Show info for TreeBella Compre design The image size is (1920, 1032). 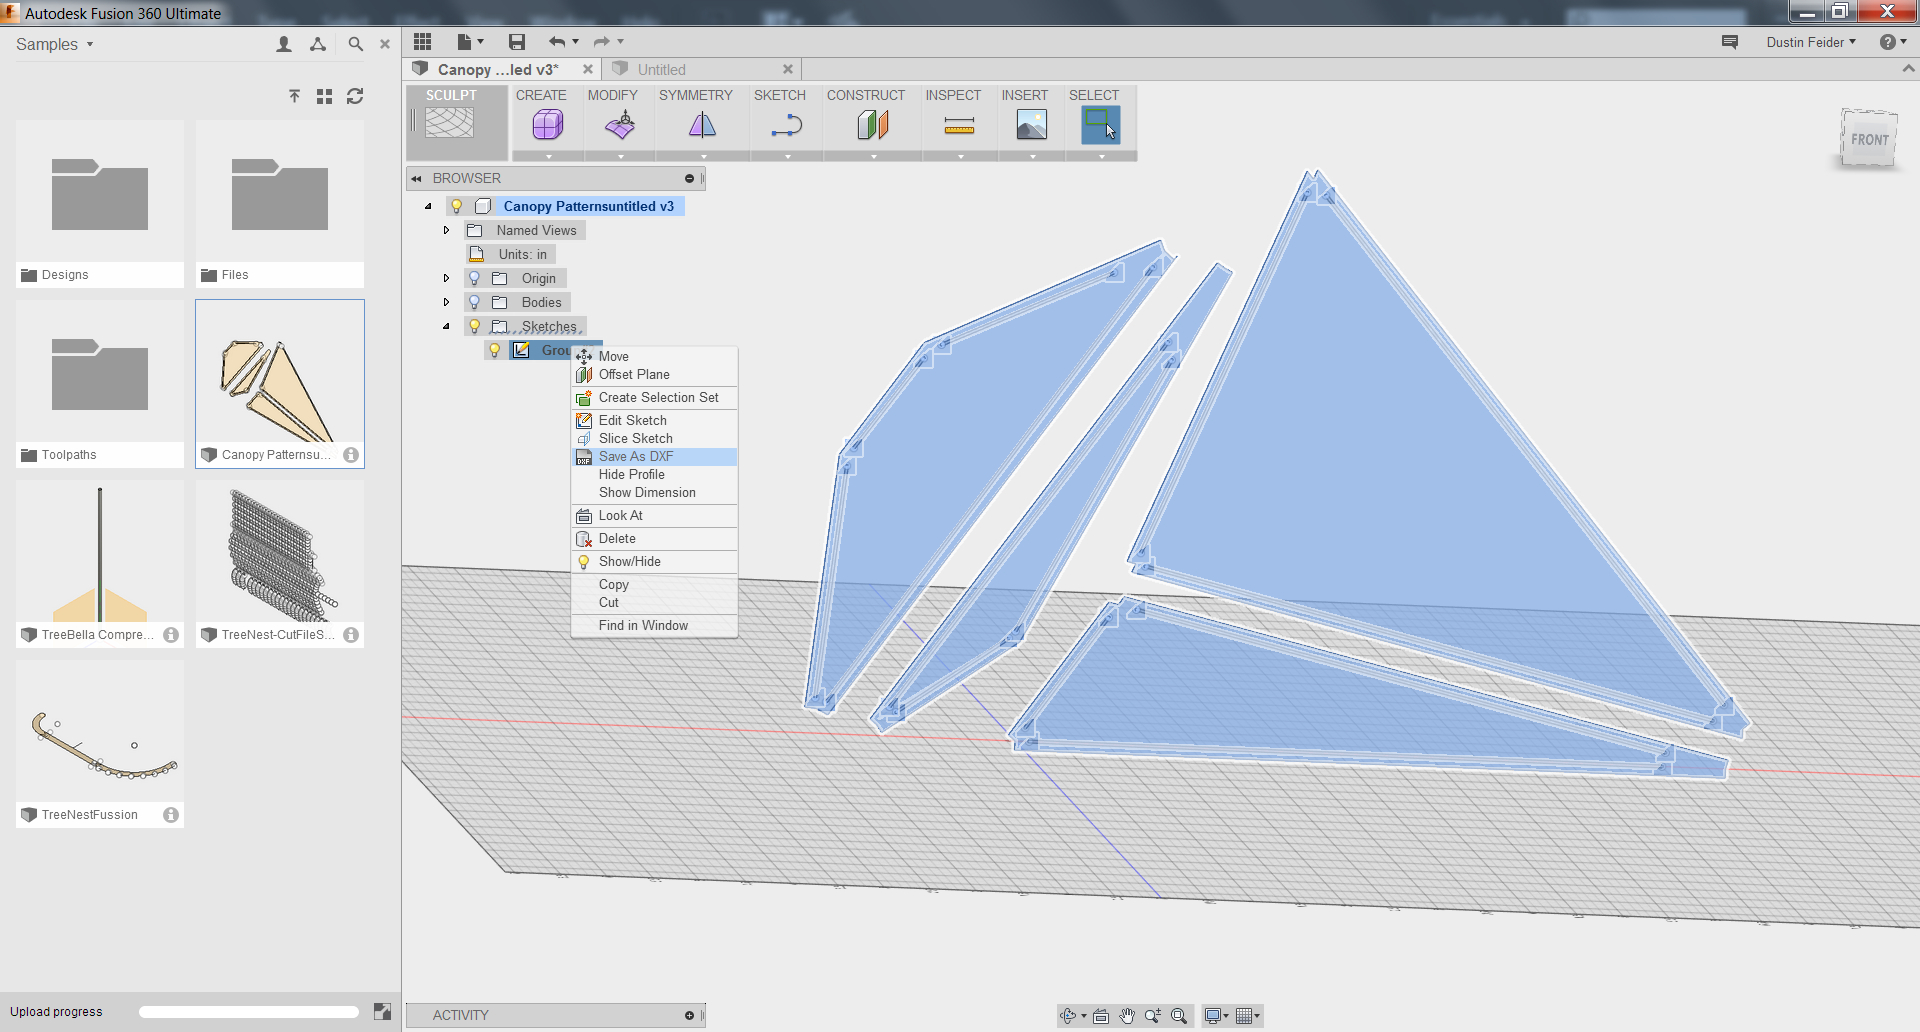[x=171, y=635]
